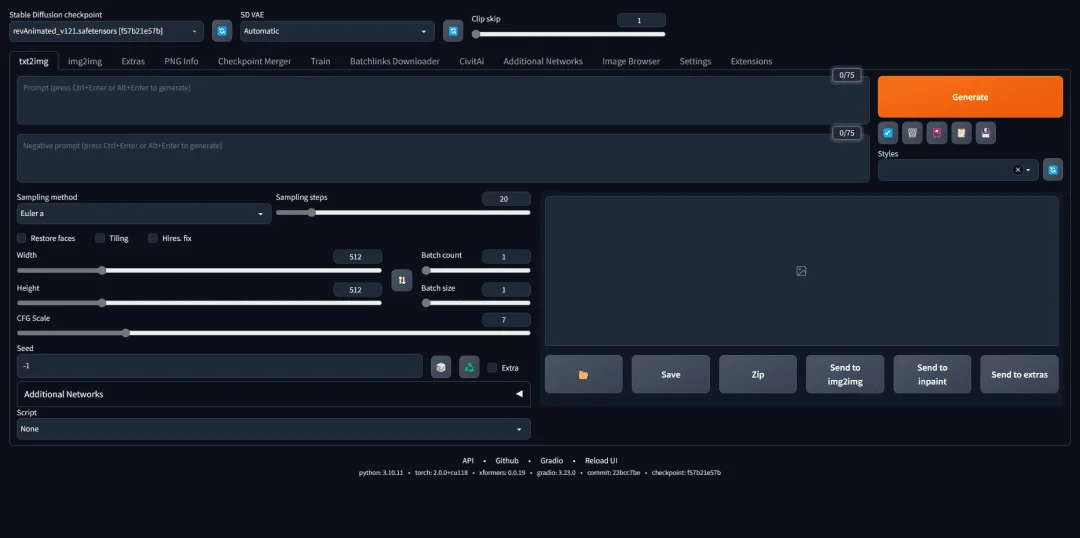Image resolution: width=1080 pixels, height=538 pixels.
Task: Click into the Negative prompt text box
Action: pos(443,158)
